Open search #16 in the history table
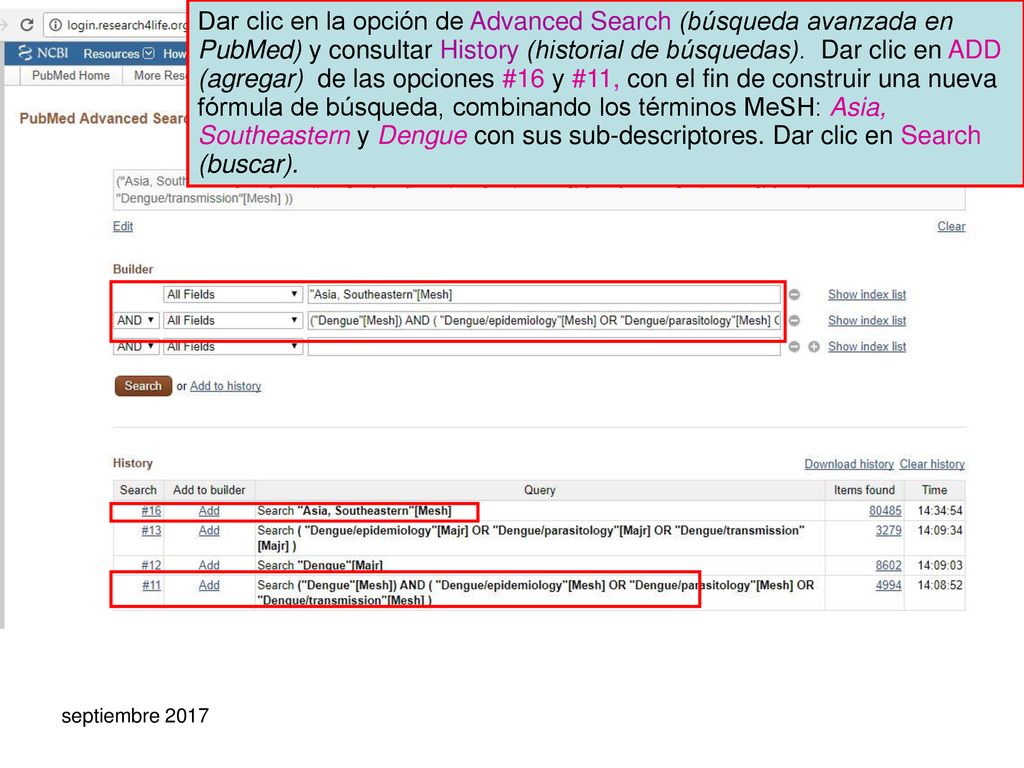Screen dimensions: 1024x768 [x=151, y=511]
